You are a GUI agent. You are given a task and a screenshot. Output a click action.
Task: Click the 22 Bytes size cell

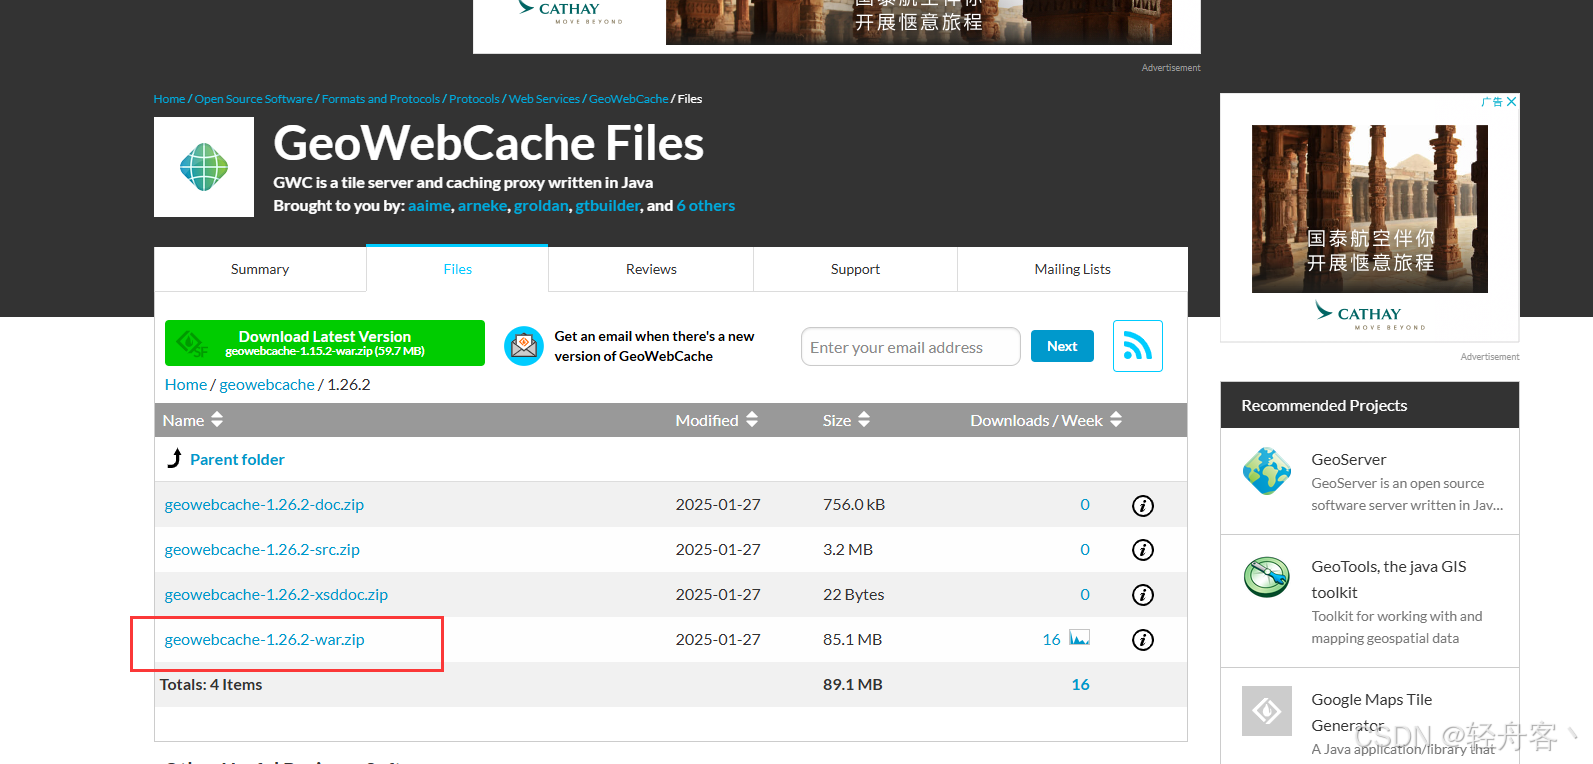[x=853, y=595]
